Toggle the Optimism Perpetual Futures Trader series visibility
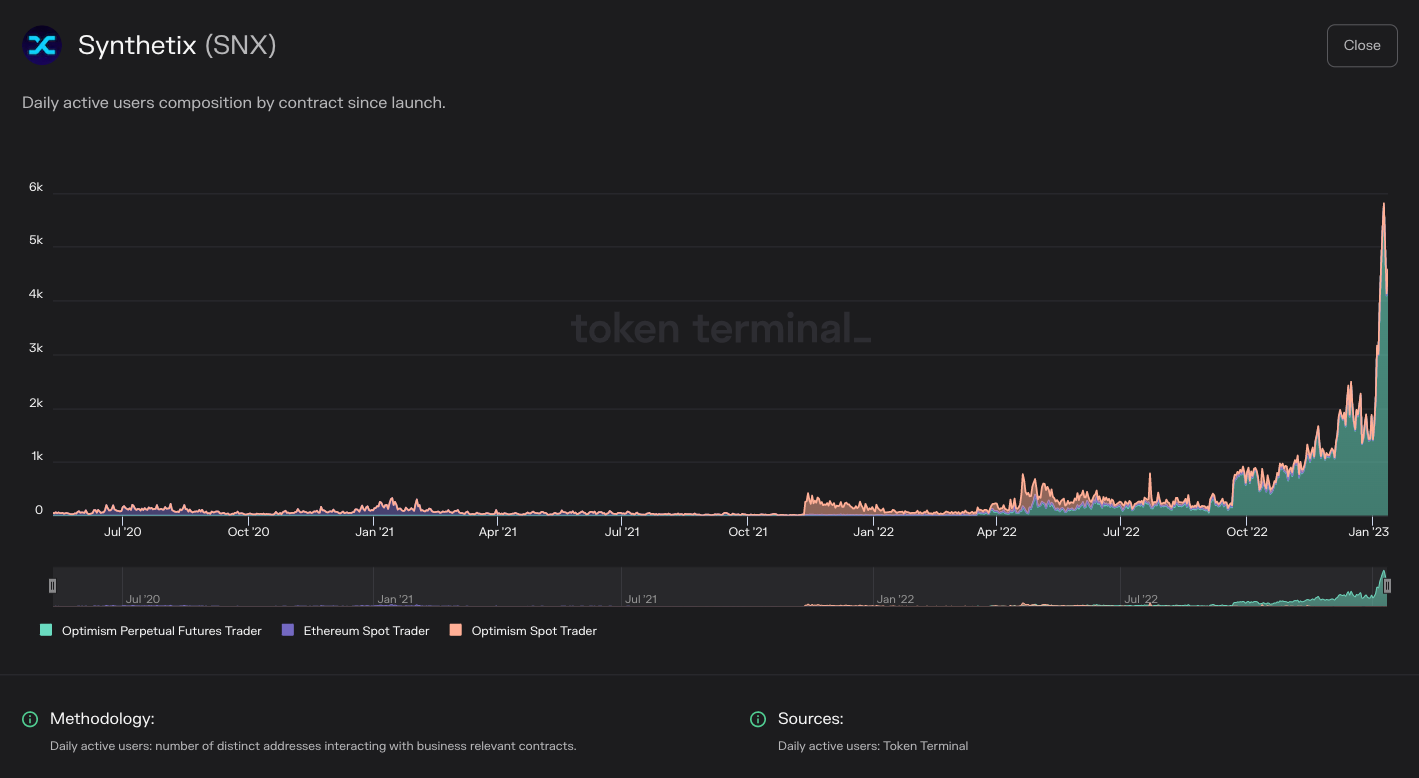 click(x=161, y=630)
